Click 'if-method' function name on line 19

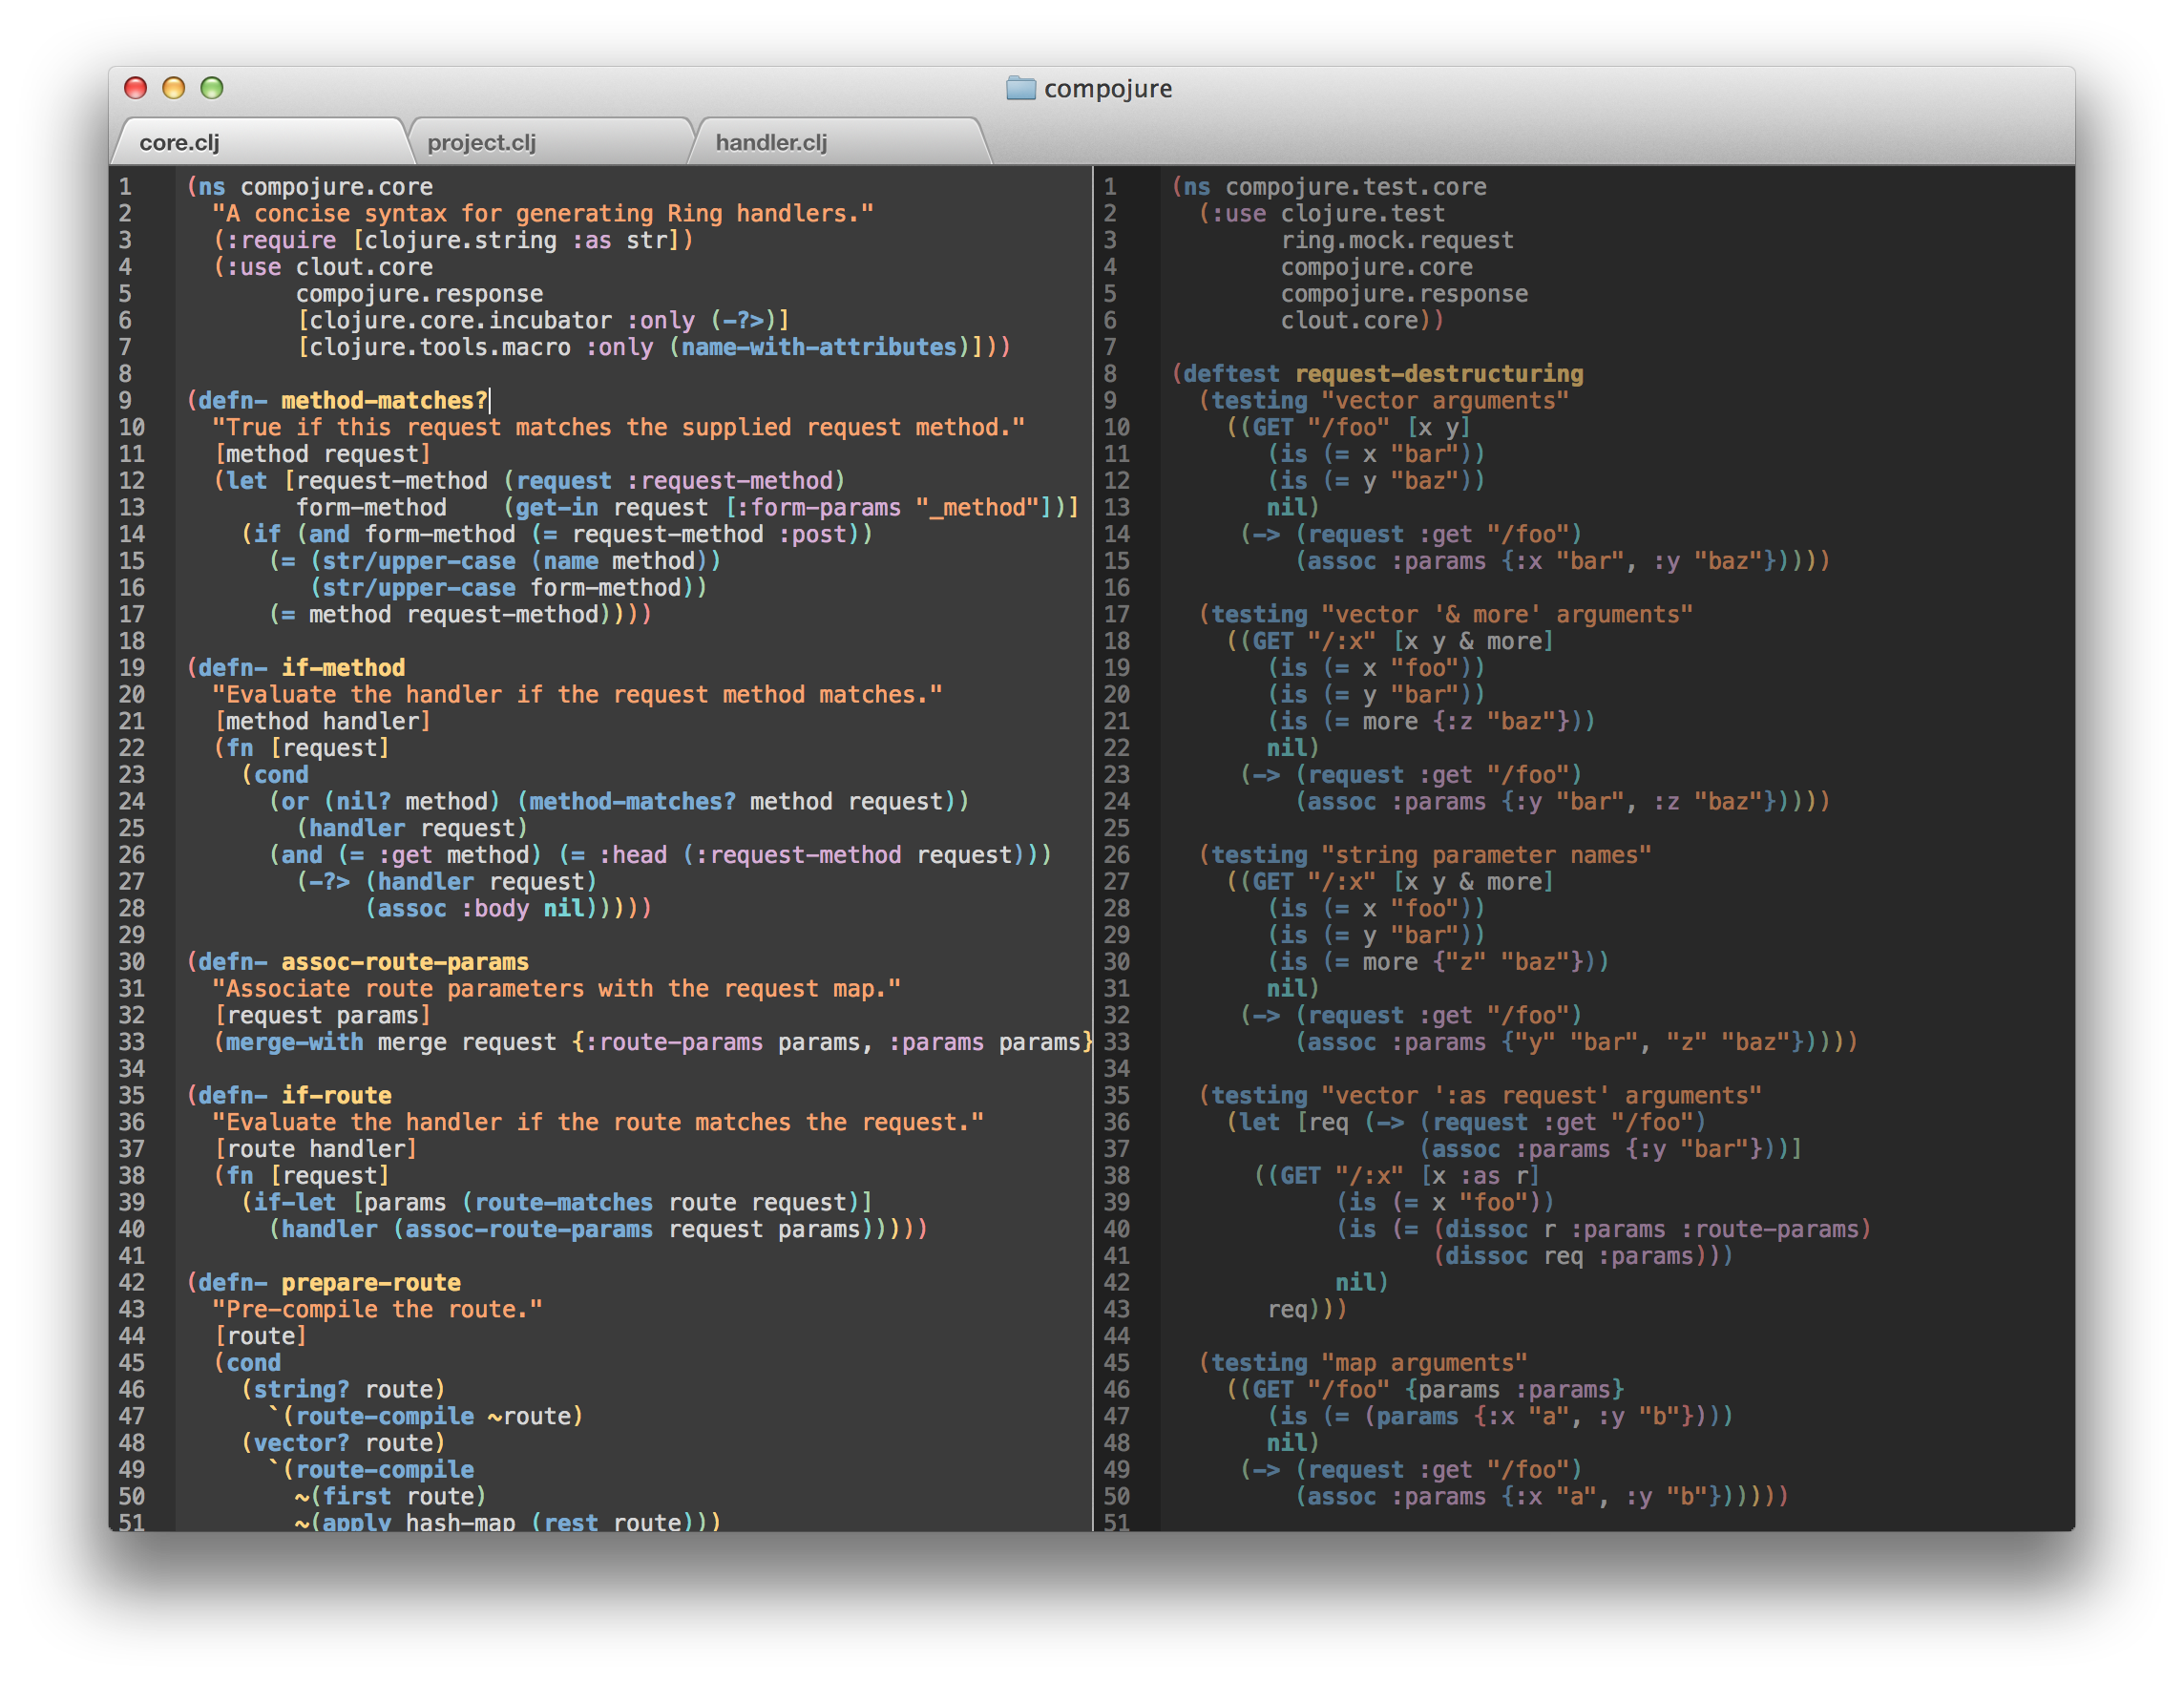tap(343, 668)
